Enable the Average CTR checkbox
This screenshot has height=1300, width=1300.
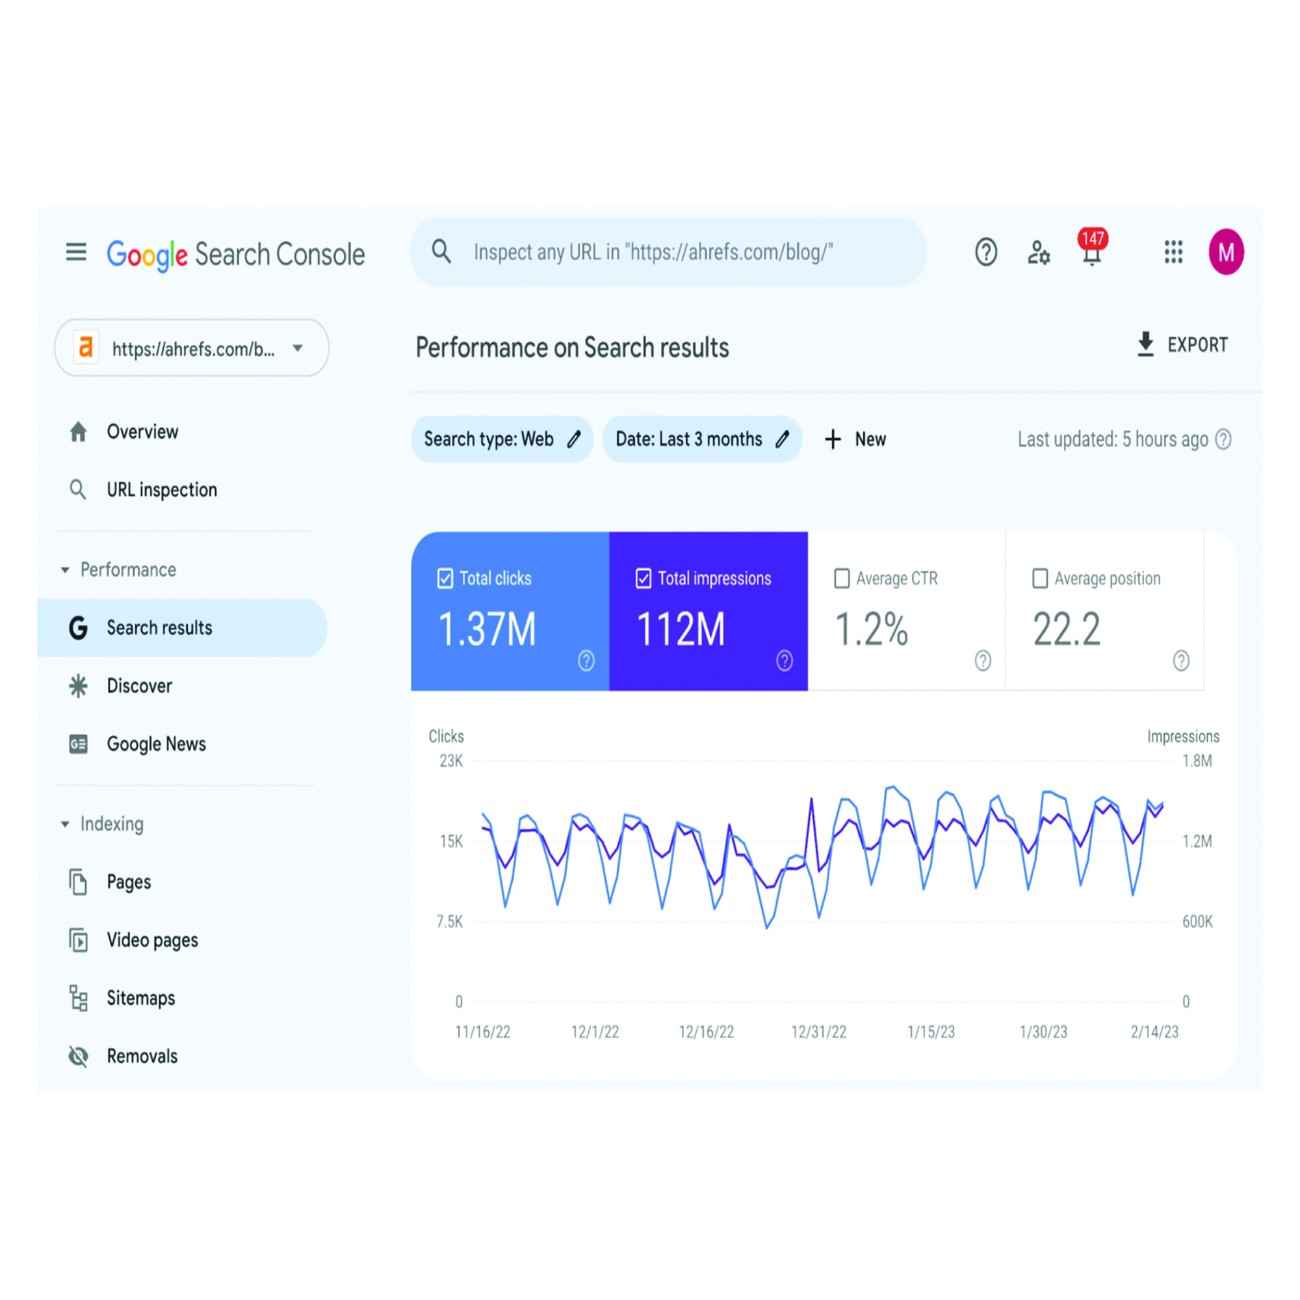coord(842,578)
